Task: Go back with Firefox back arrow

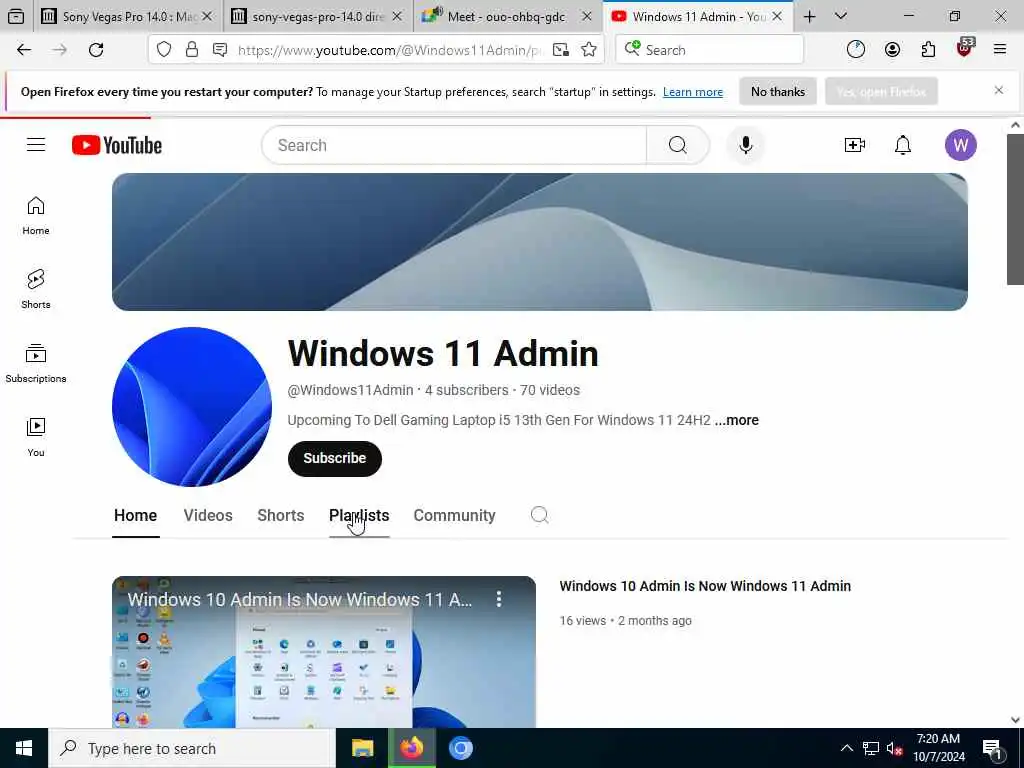Action: 24,50
